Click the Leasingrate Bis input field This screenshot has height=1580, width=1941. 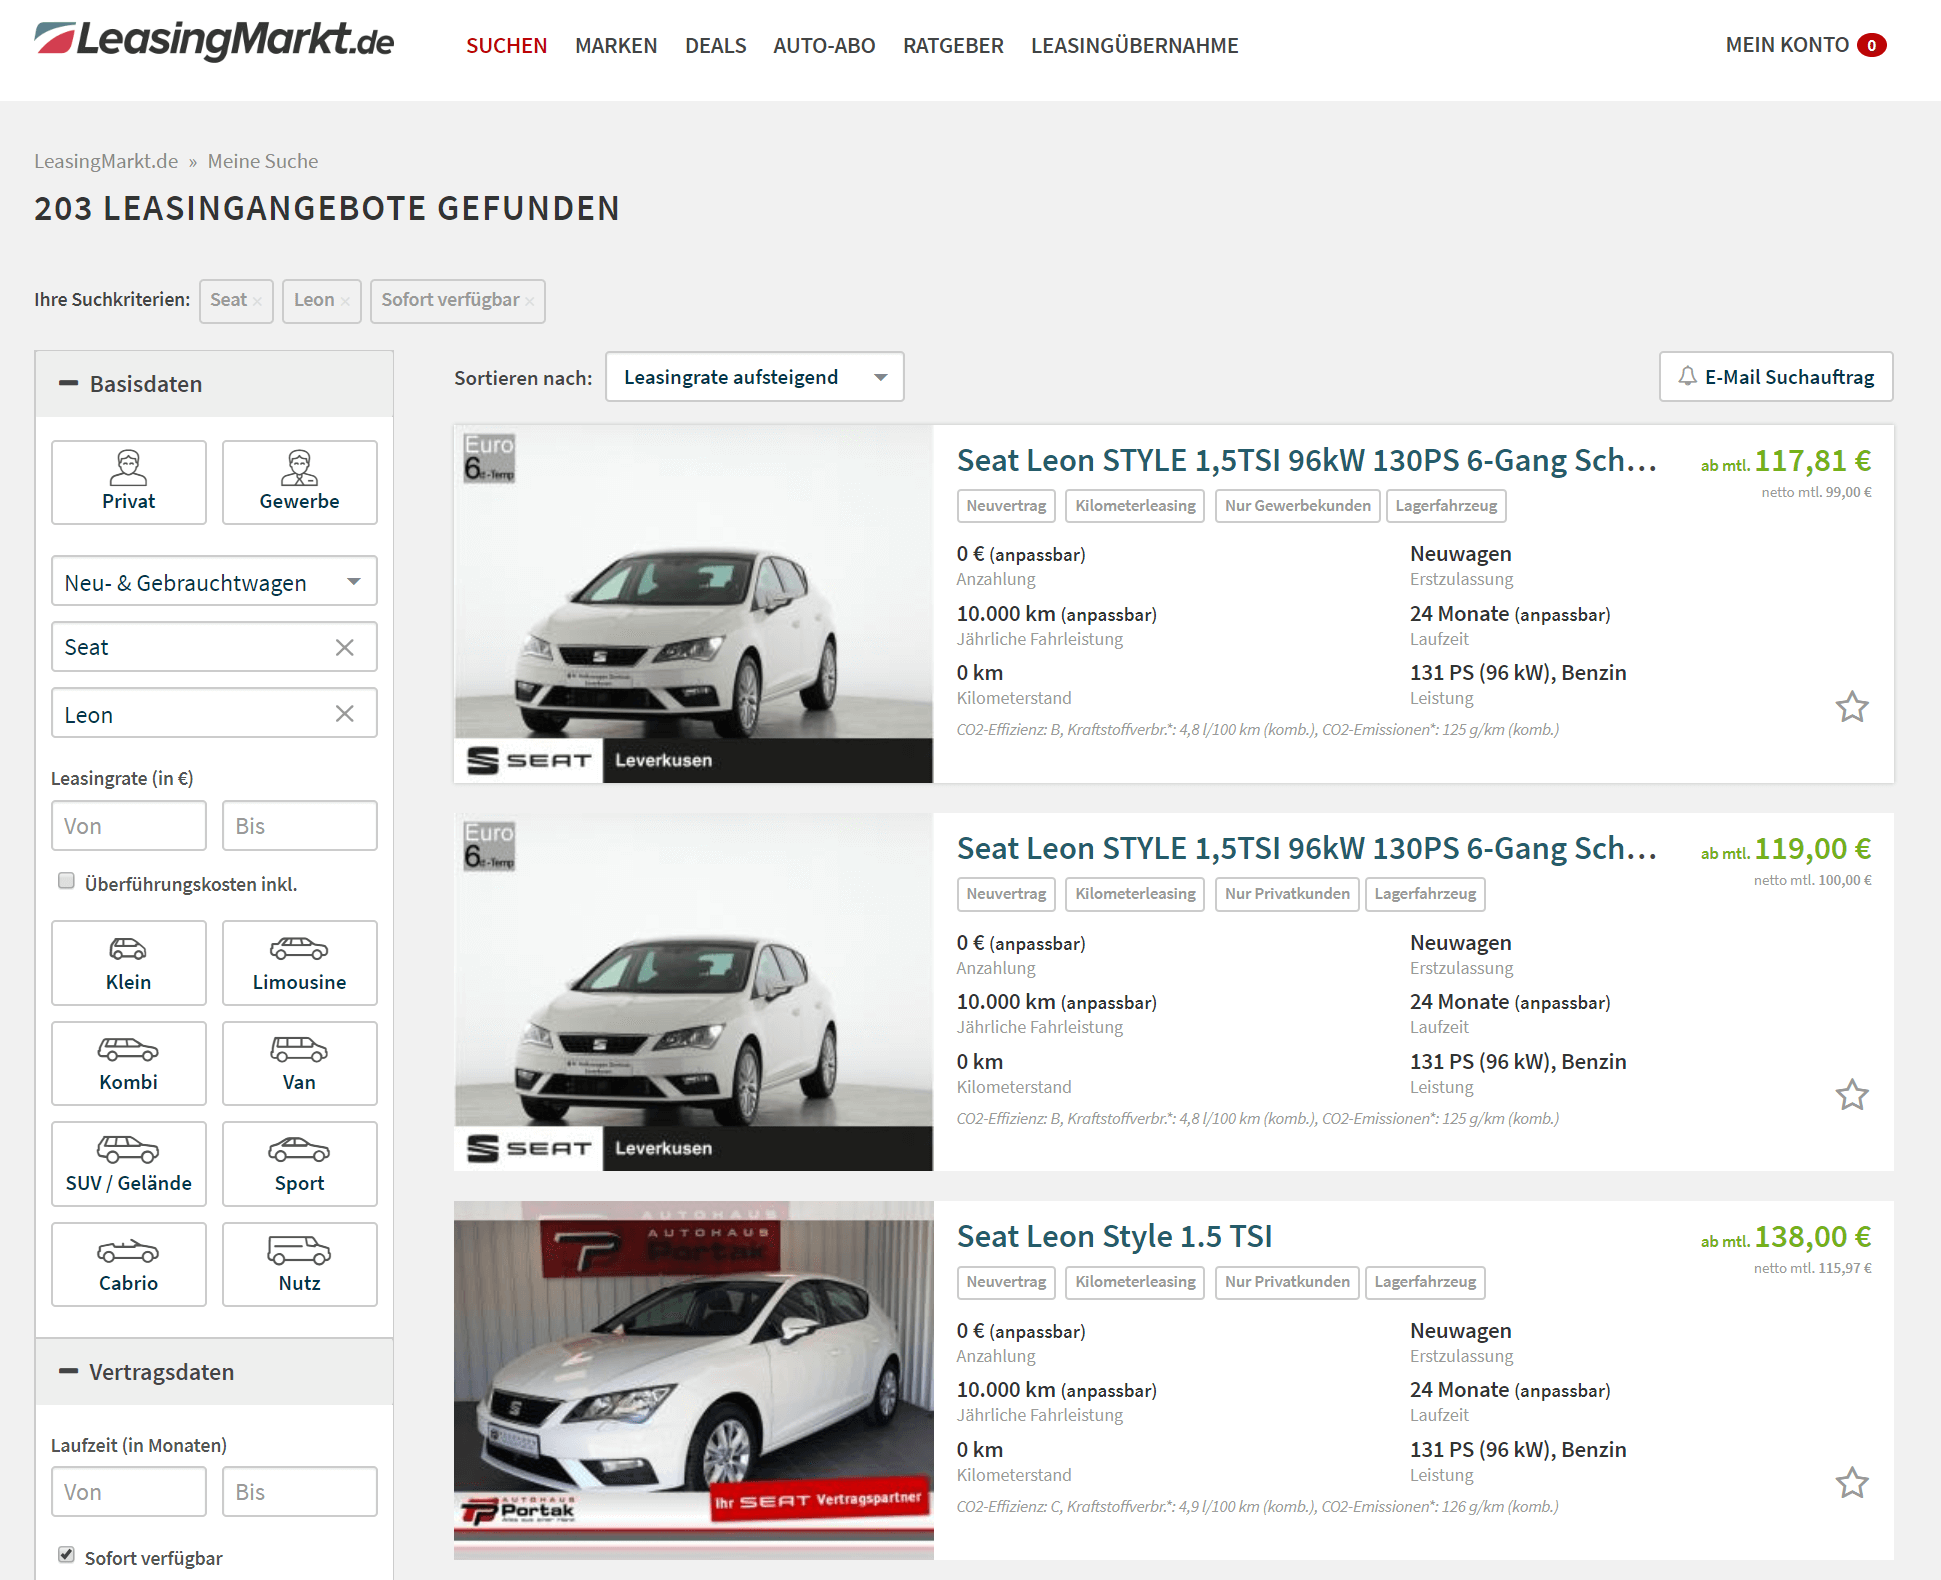point(299,825)
